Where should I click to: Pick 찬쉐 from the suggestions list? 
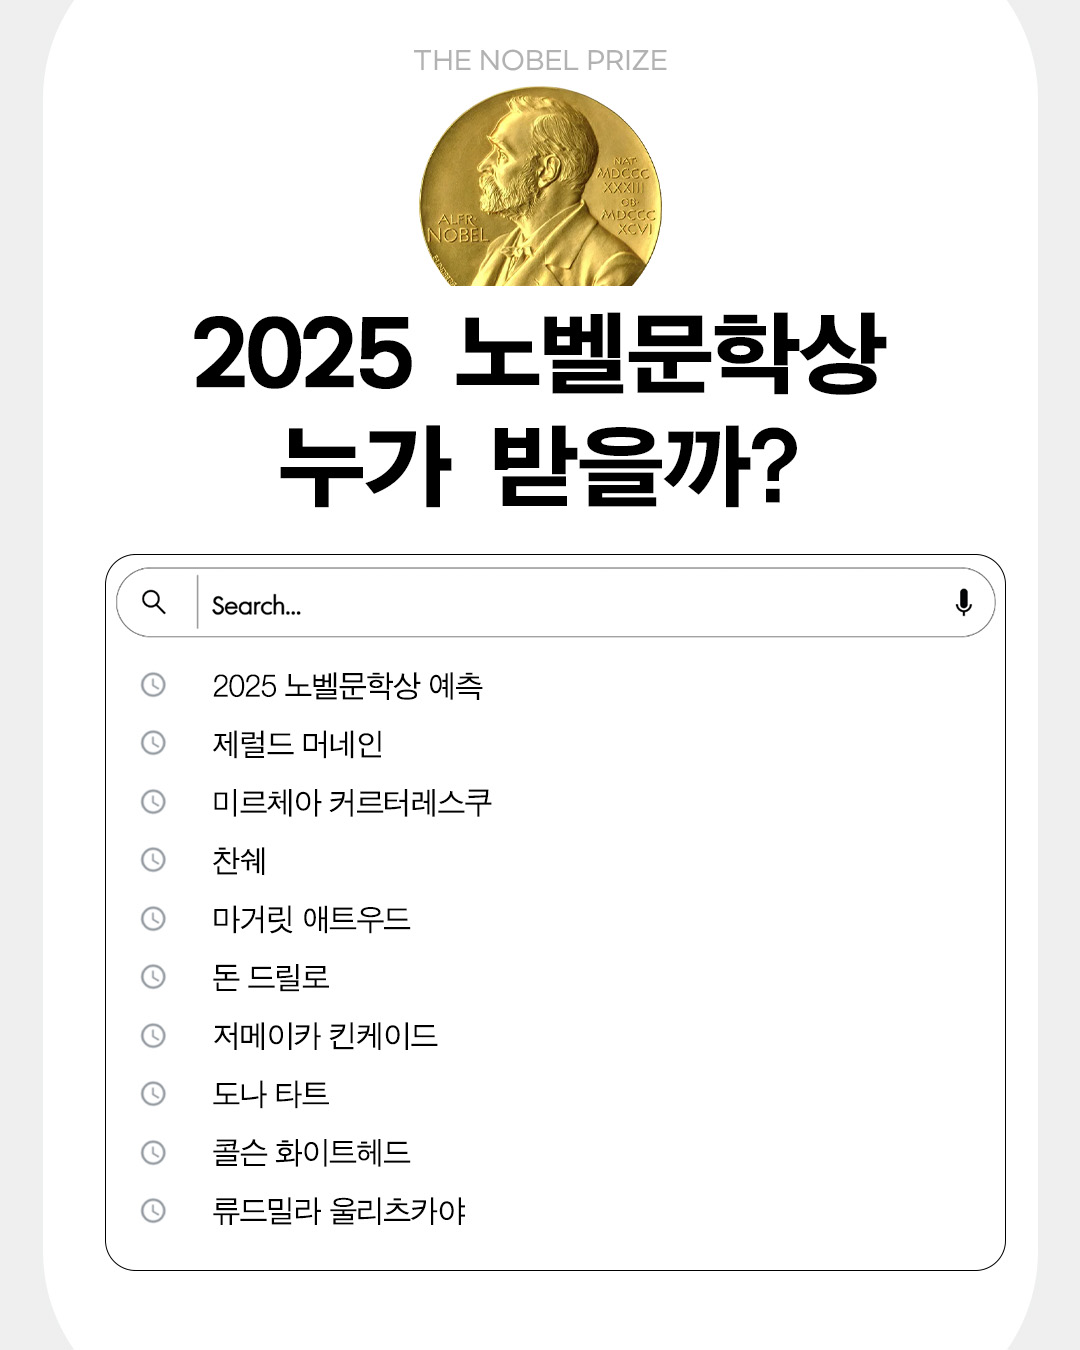239,861
